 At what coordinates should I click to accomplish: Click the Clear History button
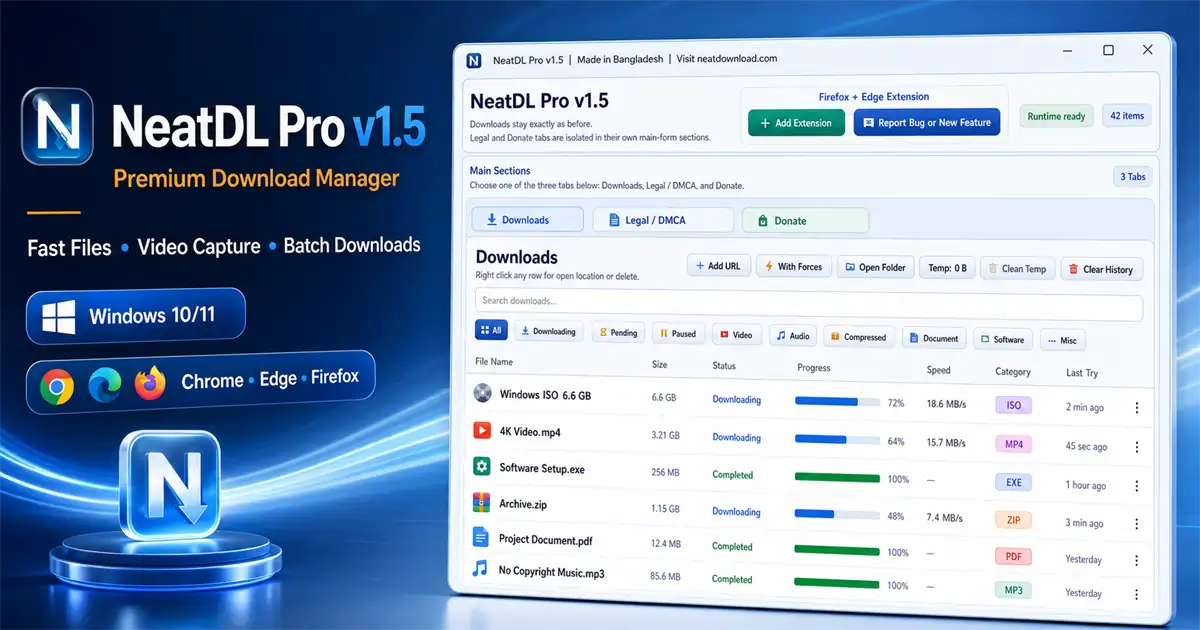point(1101,269)
